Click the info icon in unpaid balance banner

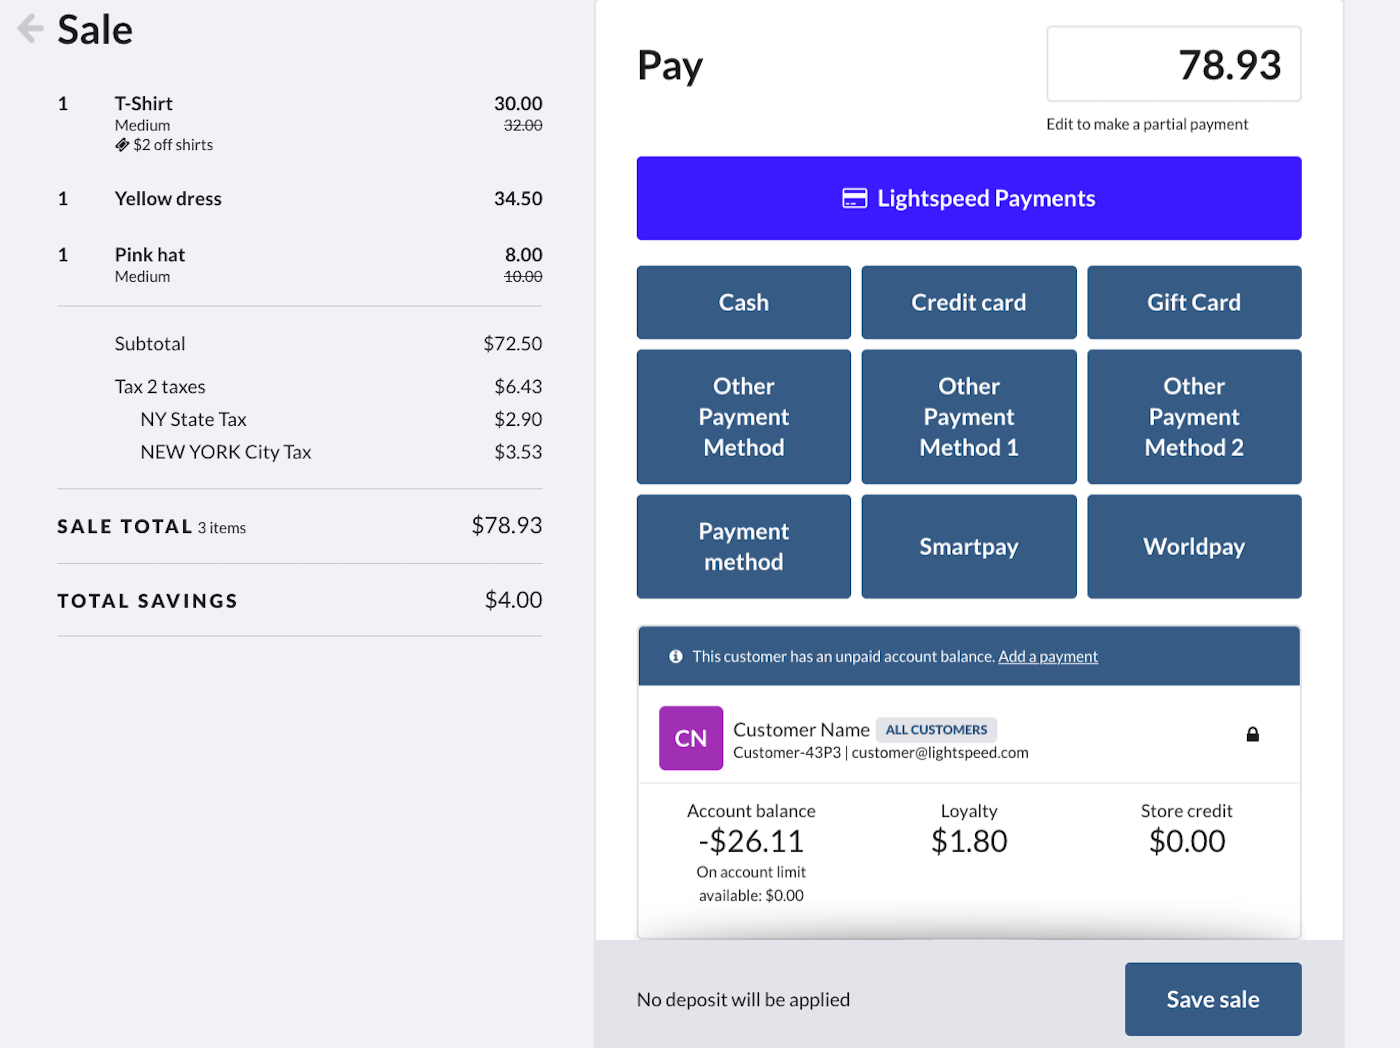(x=676, y=657)
